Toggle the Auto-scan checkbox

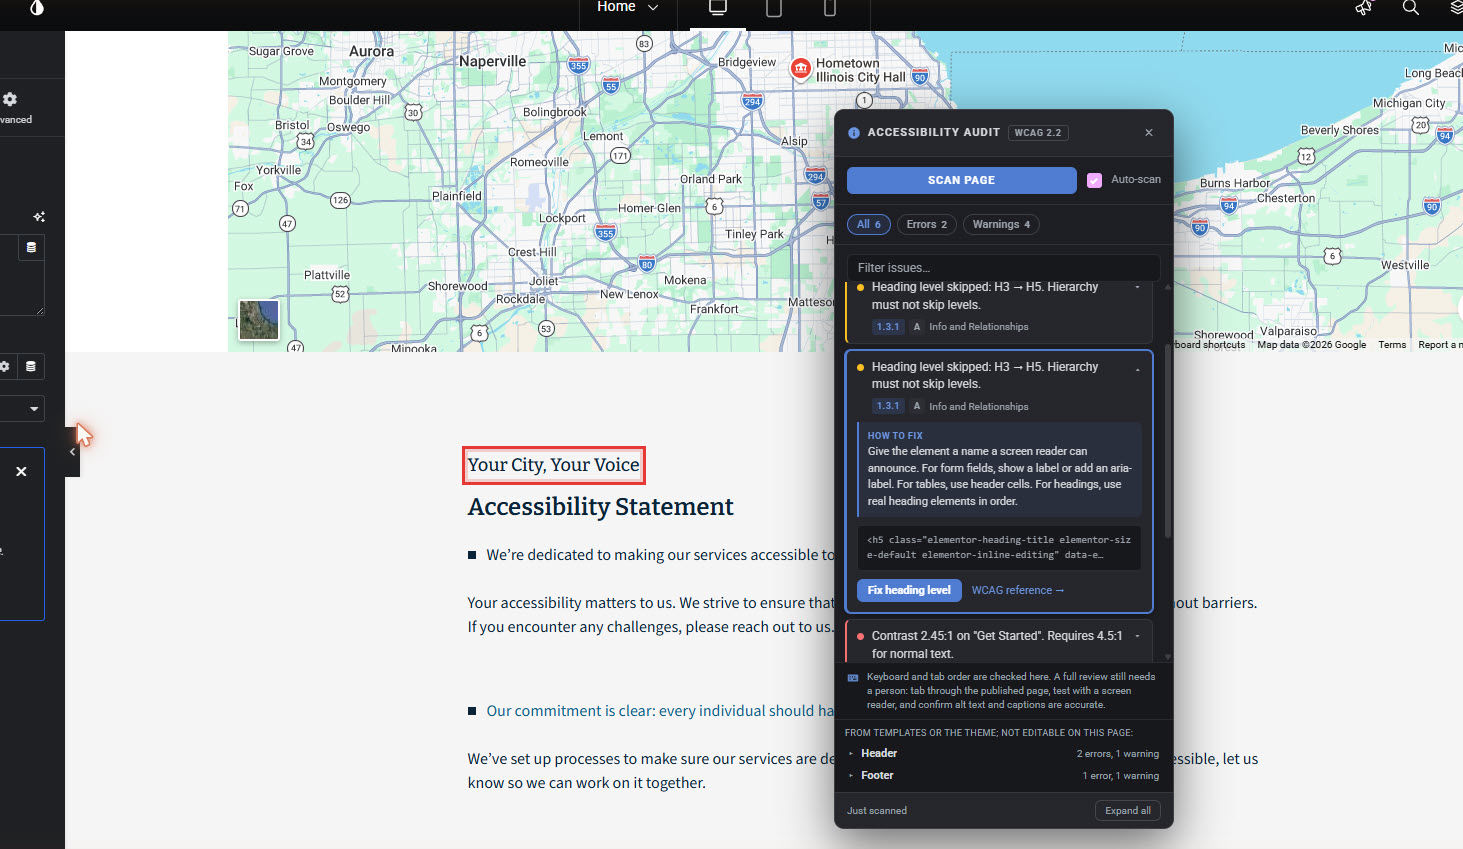1094,180
